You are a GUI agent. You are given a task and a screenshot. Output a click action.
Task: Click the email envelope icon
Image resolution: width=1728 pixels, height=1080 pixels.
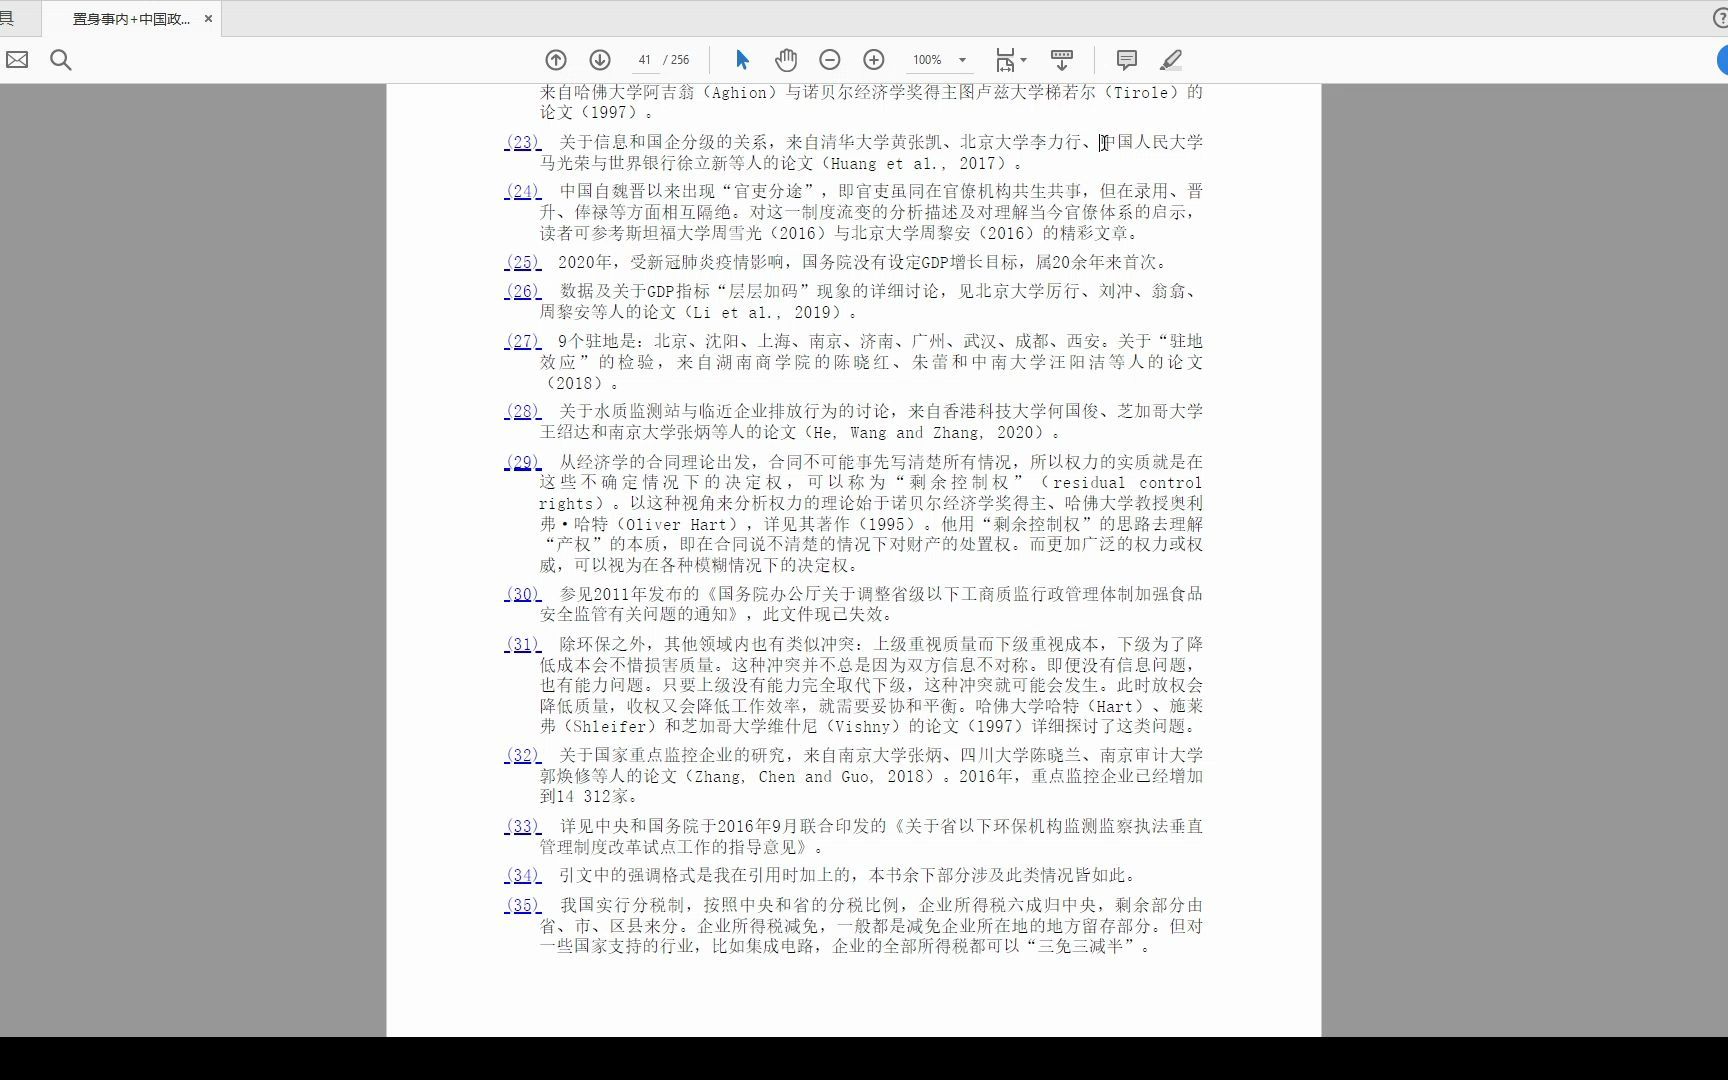(x=17, y=60)
